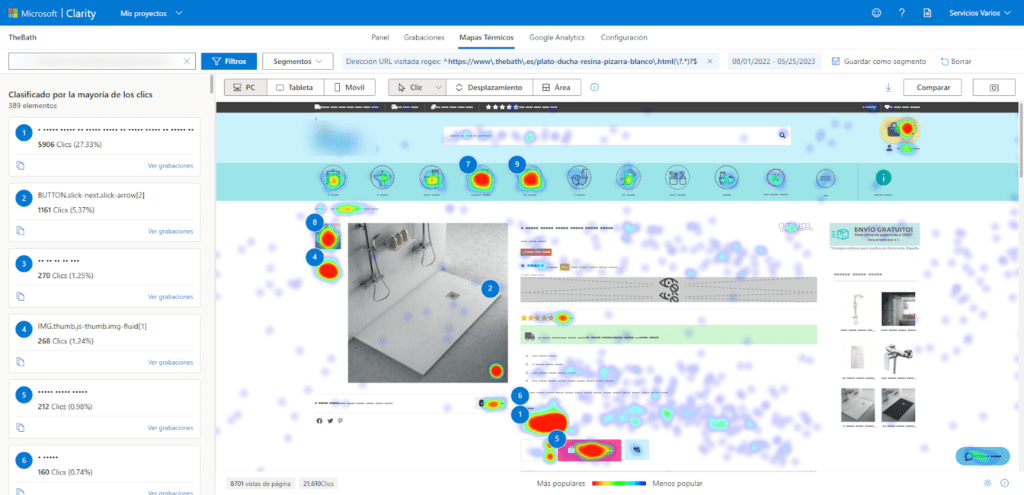Viewport: 1024px width, 495px height.
Task: Clear the search field with the X icon
Action: [x=186, y=61]
